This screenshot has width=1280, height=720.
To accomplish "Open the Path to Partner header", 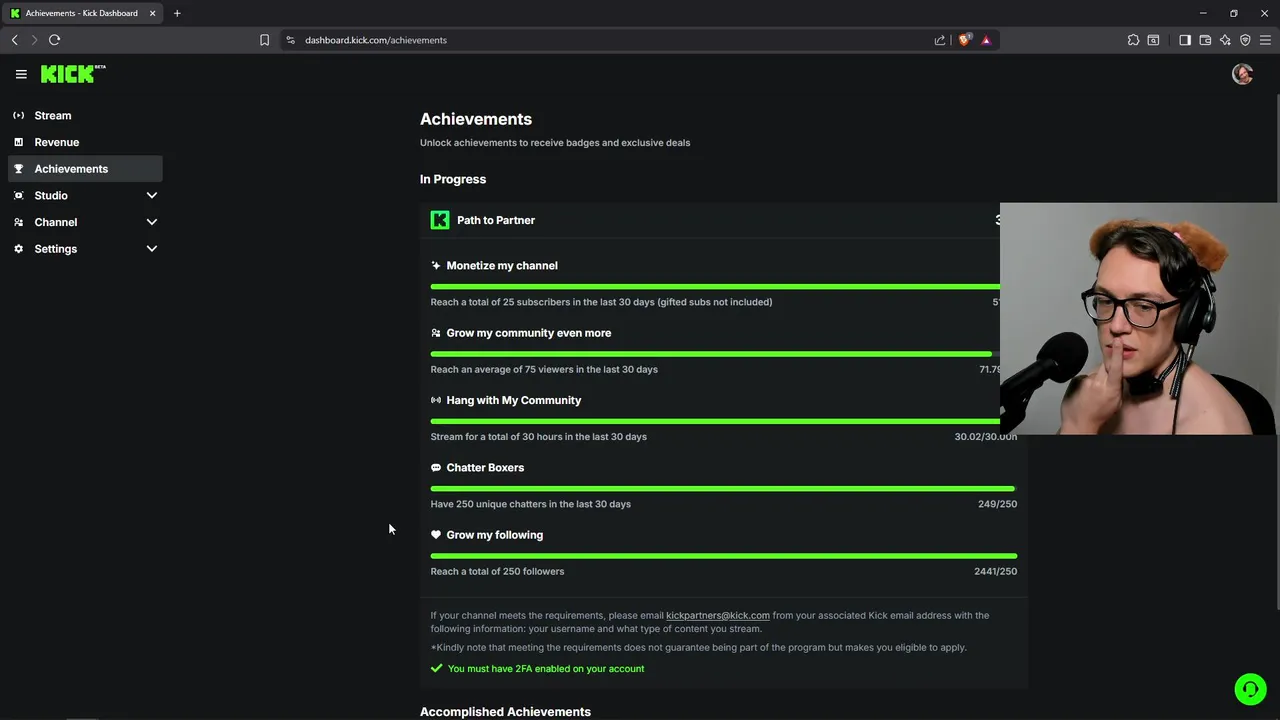I will [496, 220].
